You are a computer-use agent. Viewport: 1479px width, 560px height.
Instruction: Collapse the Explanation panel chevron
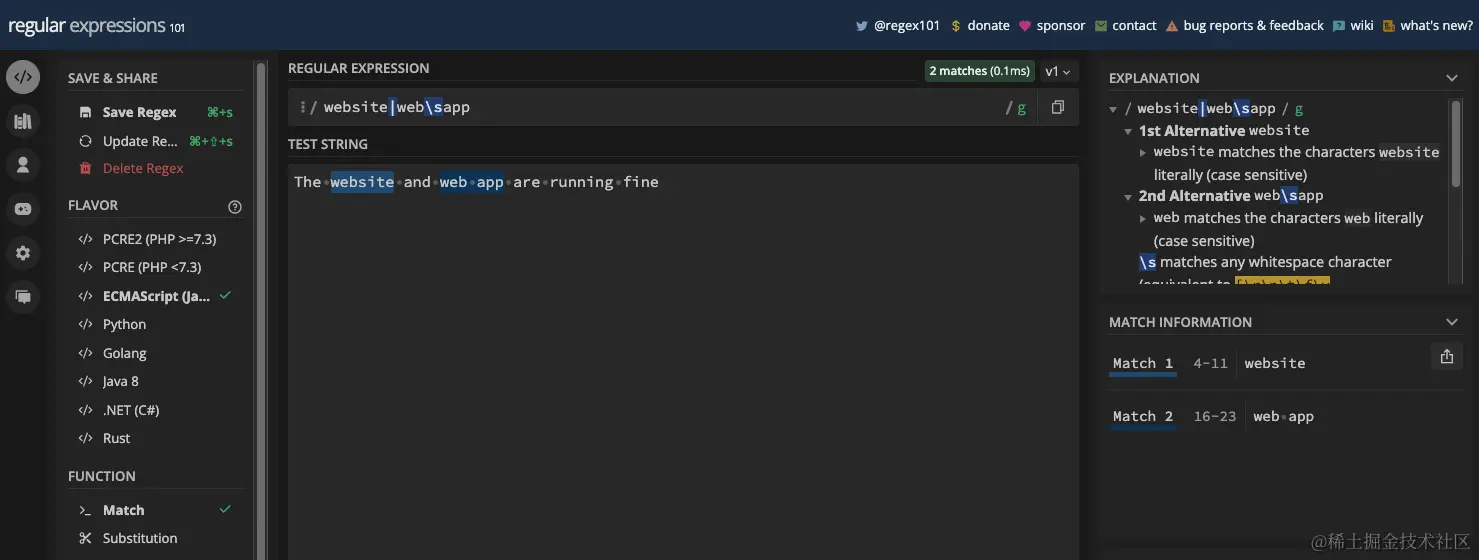coord(1452,78)
